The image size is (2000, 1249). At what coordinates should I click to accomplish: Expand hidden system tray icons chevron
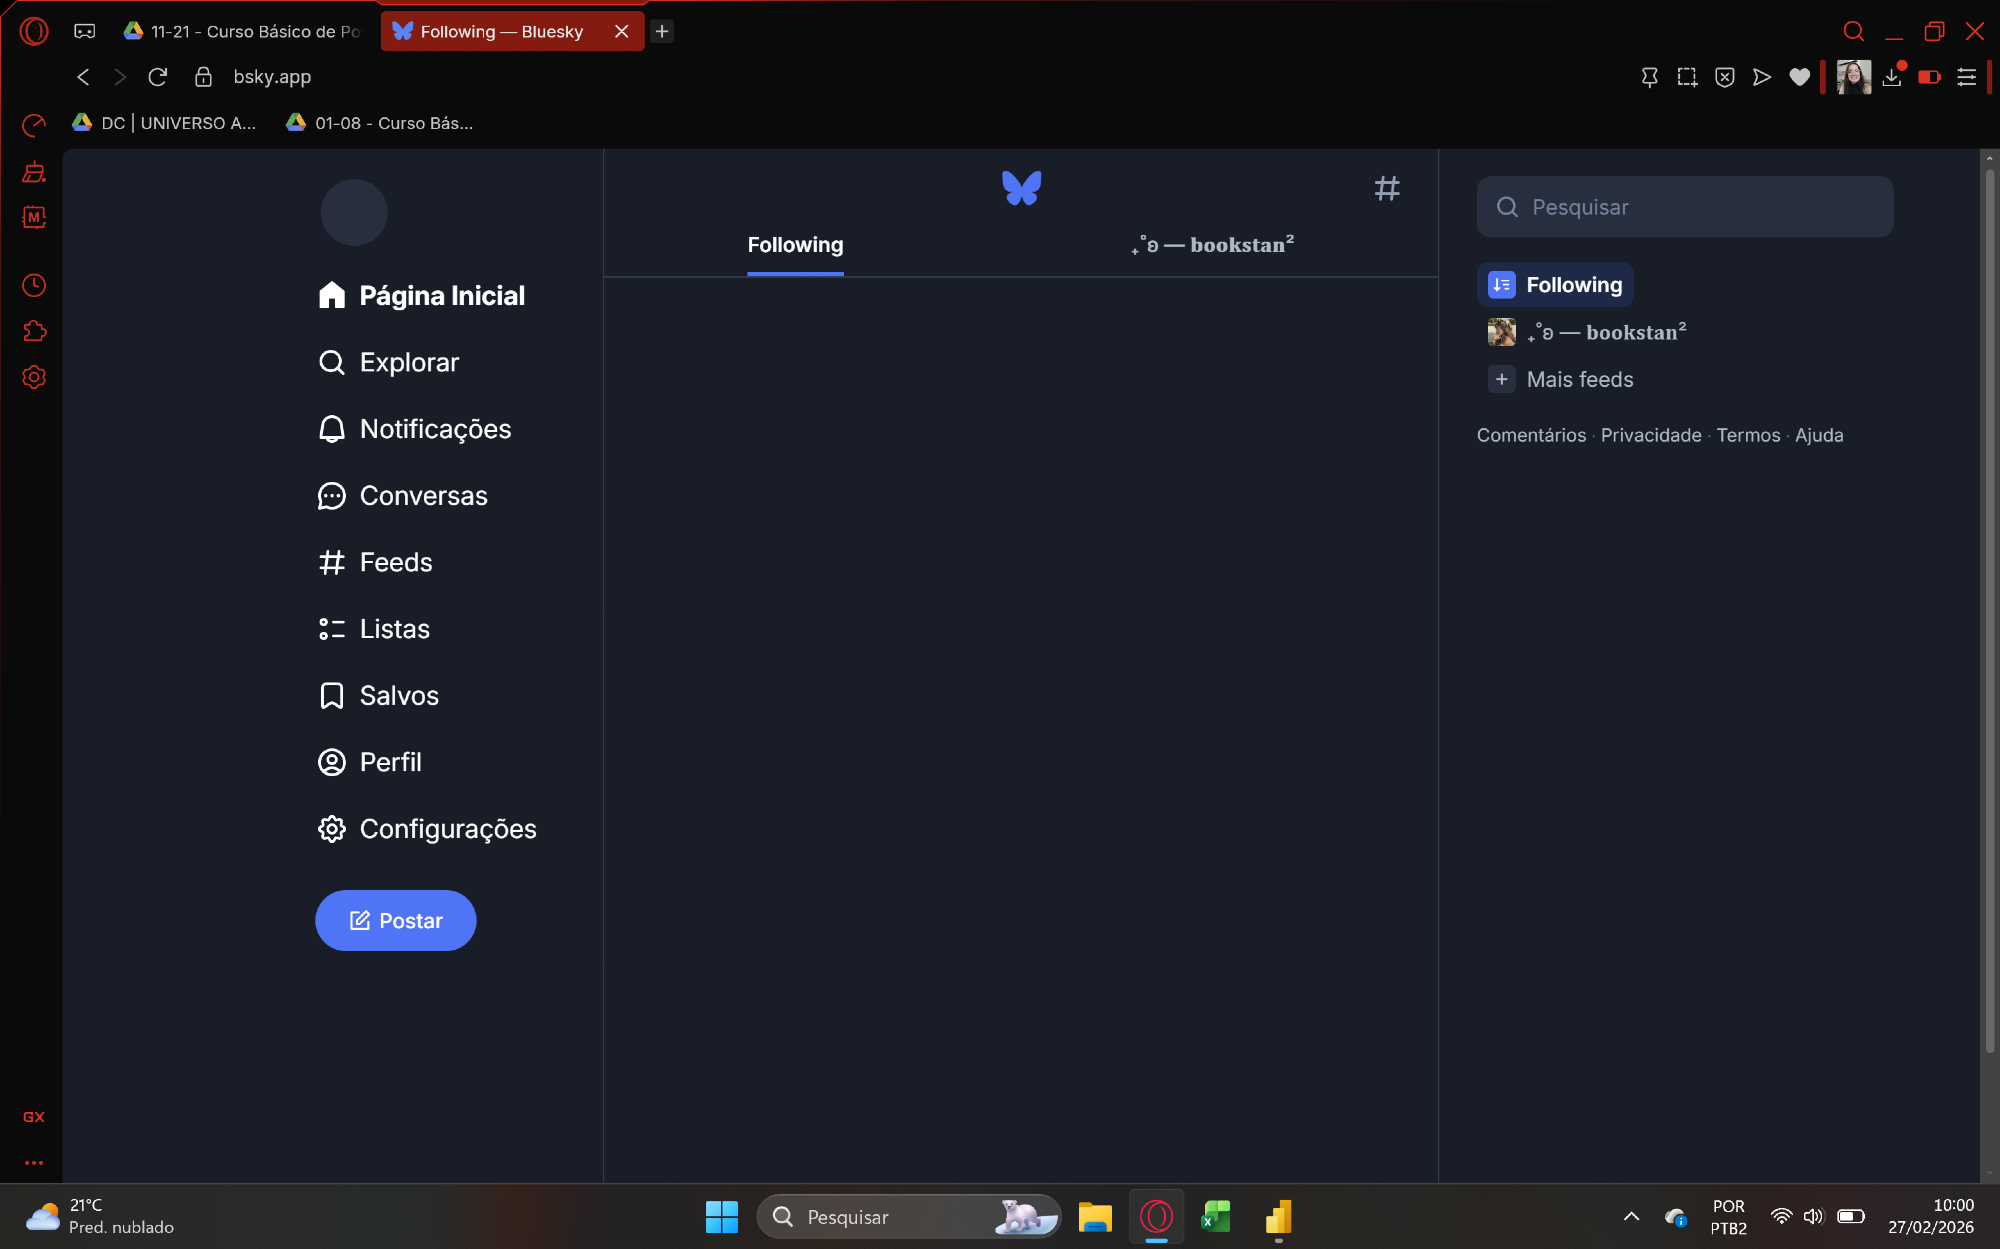pos(1631,1216)
